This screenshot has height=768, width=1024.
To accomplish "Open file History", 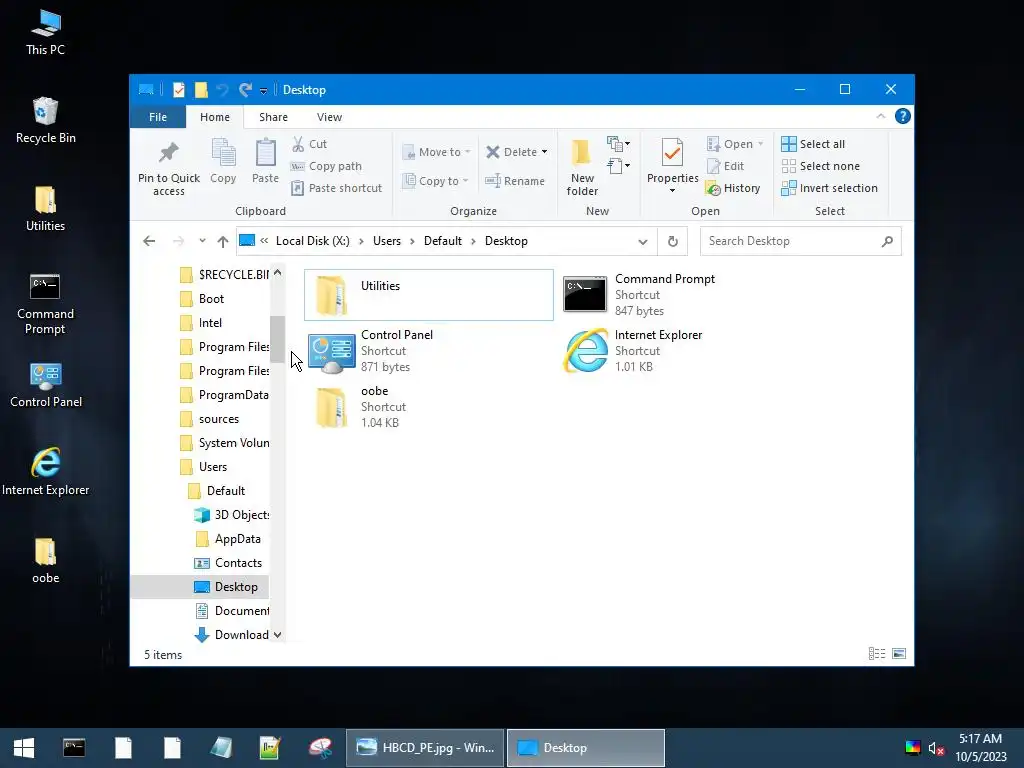I will 733,188.
